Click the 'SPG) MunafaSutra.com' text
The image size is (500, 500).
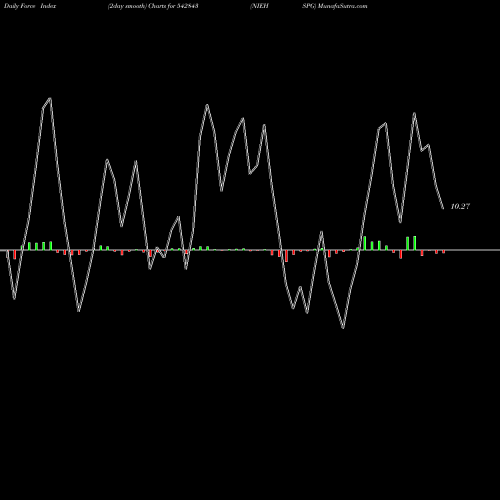tap(335, 6)
